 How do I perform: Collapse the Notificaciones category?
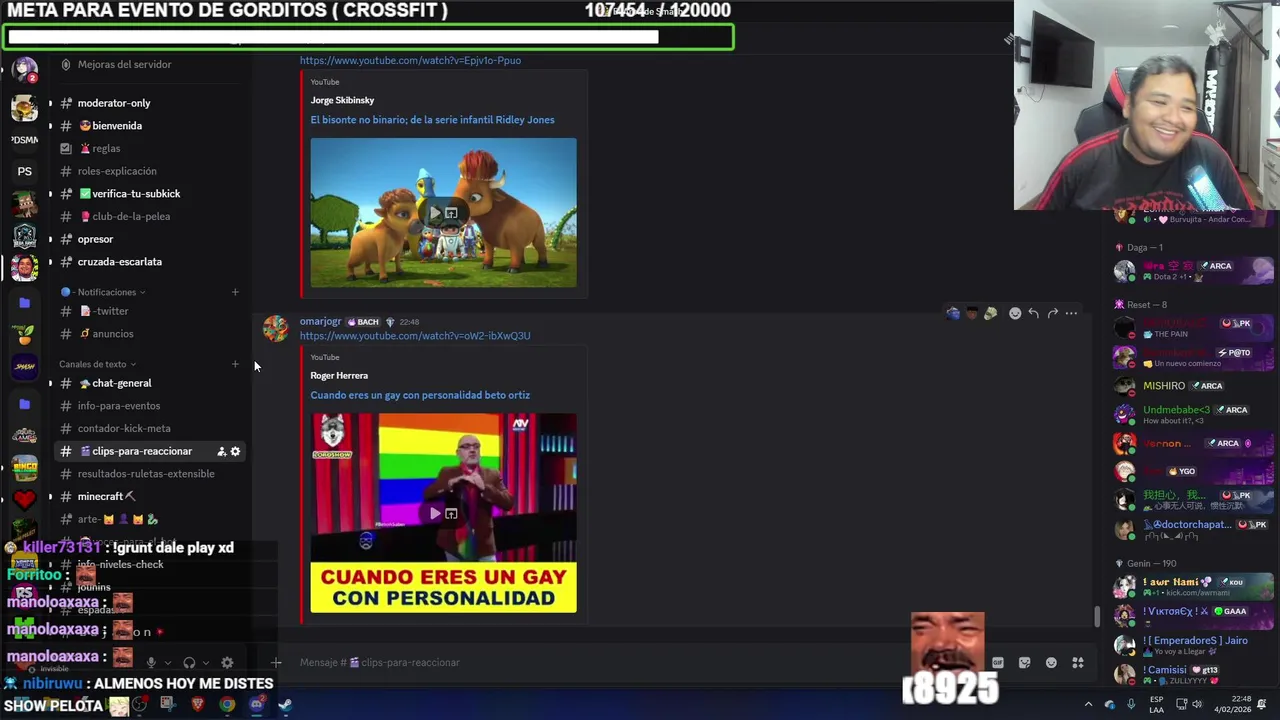pyautogui.click(x=107, y=292)
